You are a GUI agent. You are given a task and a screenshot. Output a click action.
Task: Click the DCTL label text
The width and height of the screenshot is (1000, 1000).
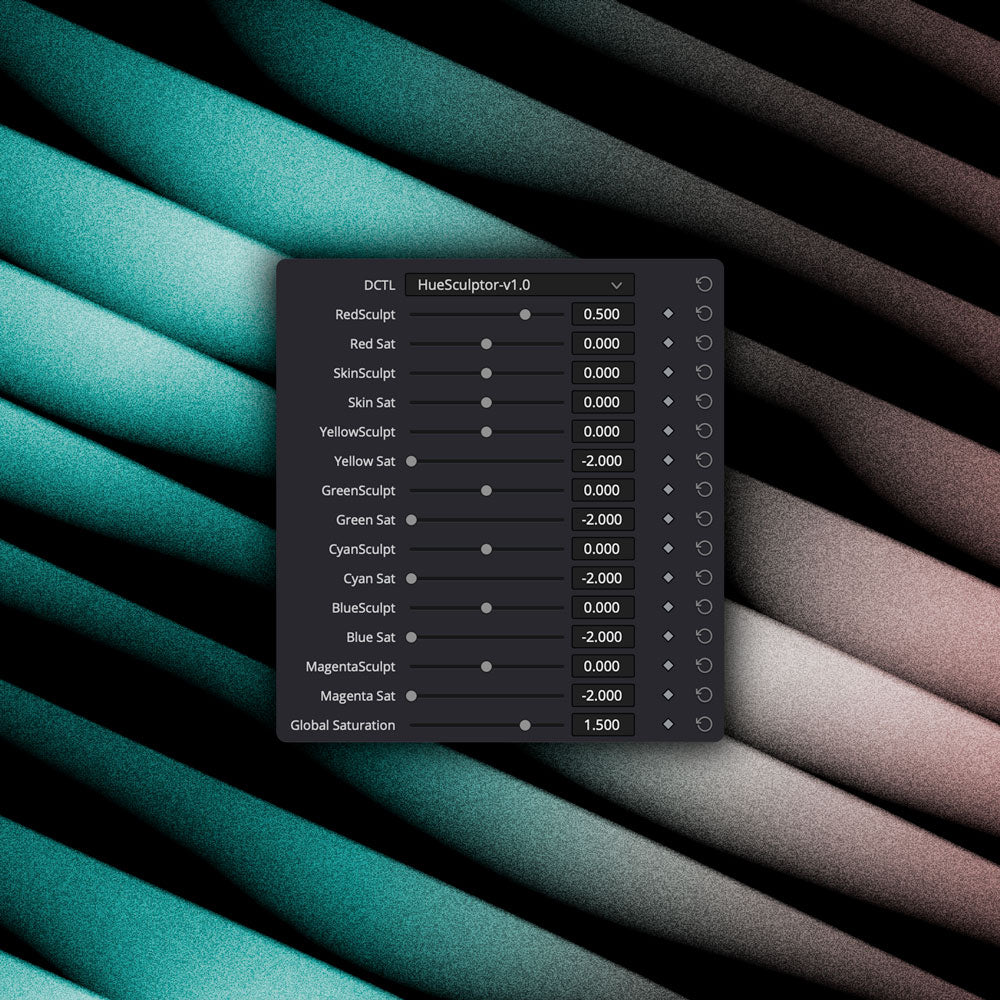point(379,285)
